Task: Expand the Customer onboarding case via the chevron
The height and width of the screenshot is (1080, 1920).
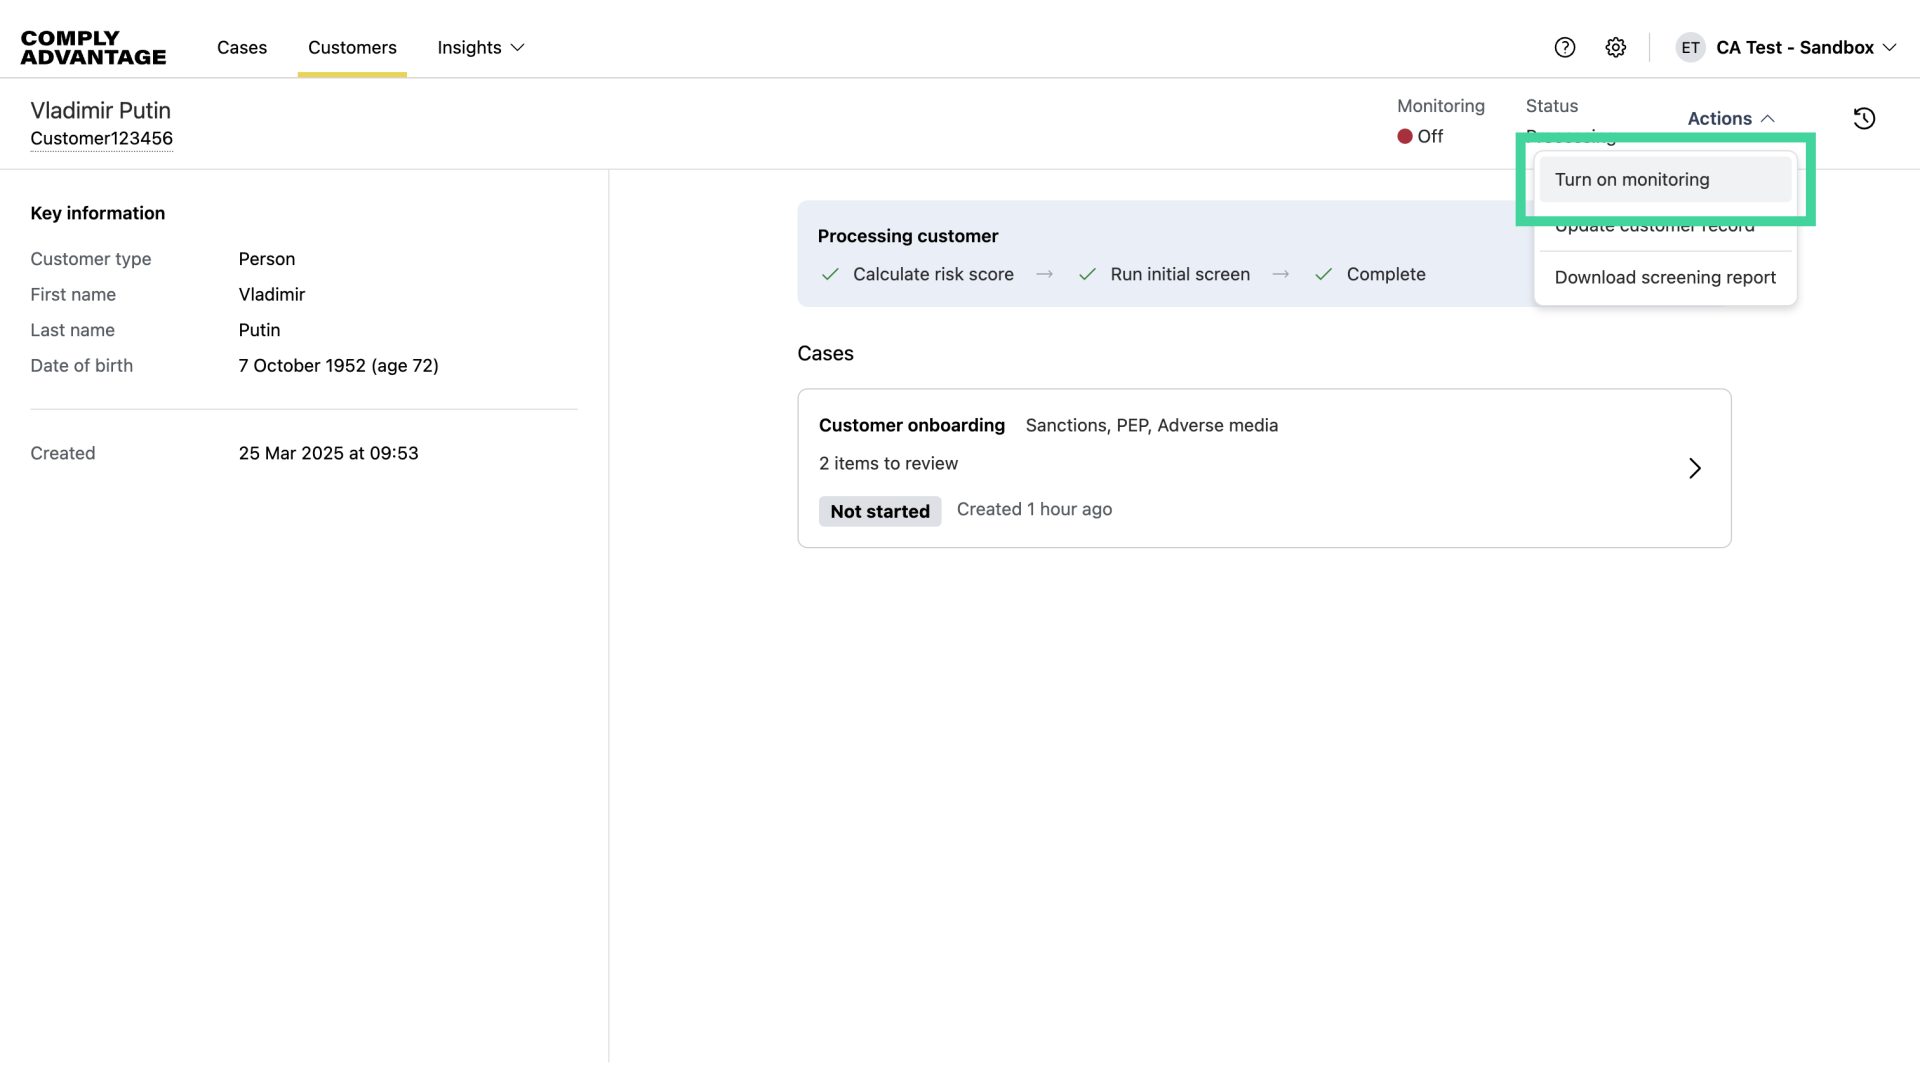Action: click(1694, 468)
